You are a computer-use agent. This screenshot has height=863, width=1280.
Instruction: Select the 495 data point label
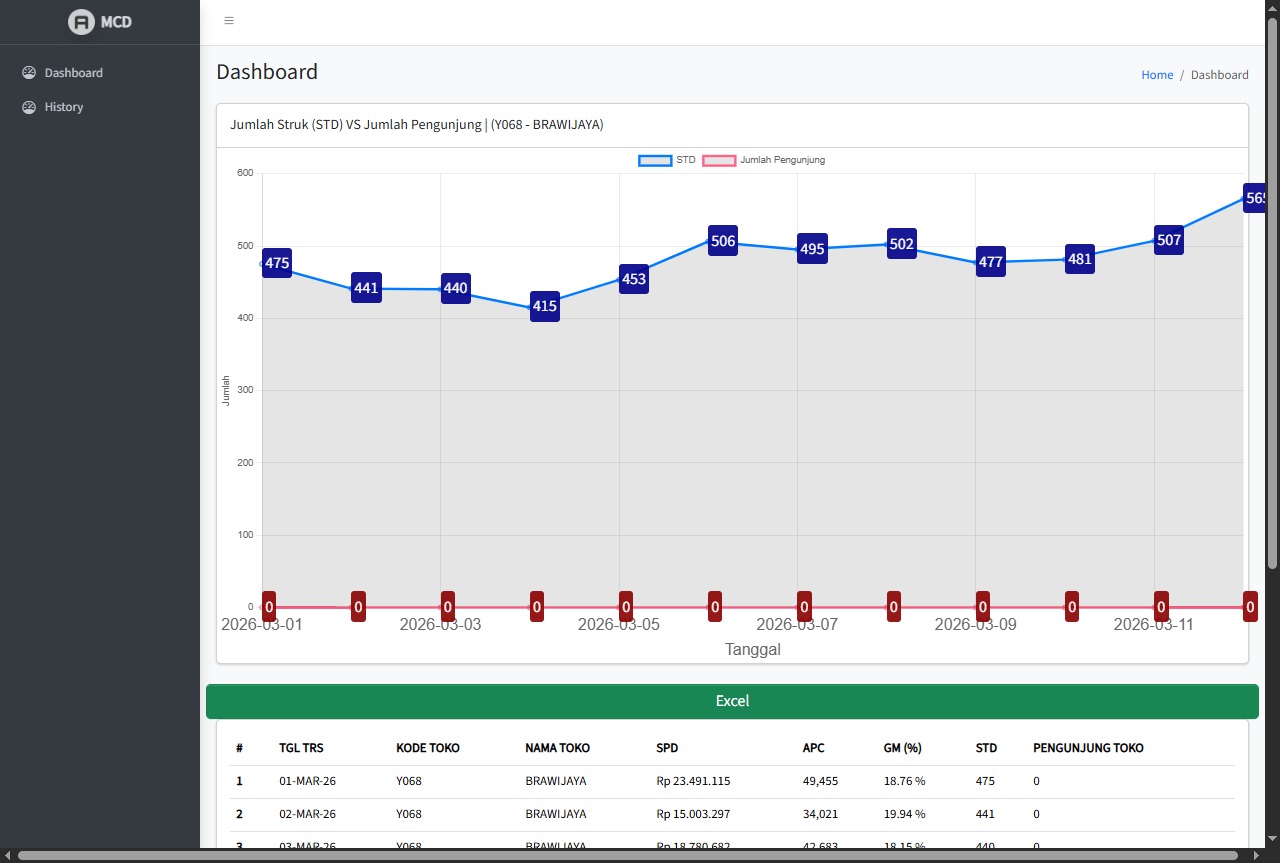(x=812, y=248)
